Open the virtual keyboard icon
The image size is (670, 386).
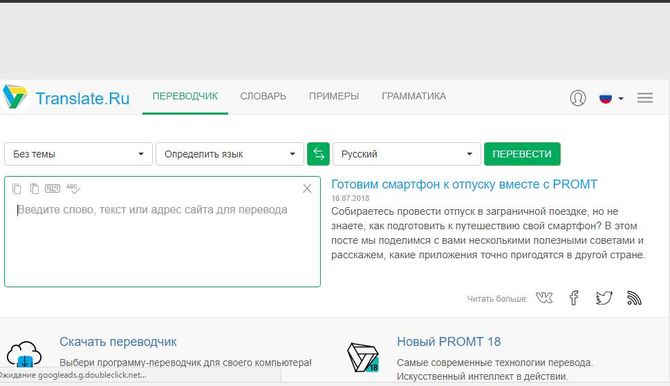point(53,189)
